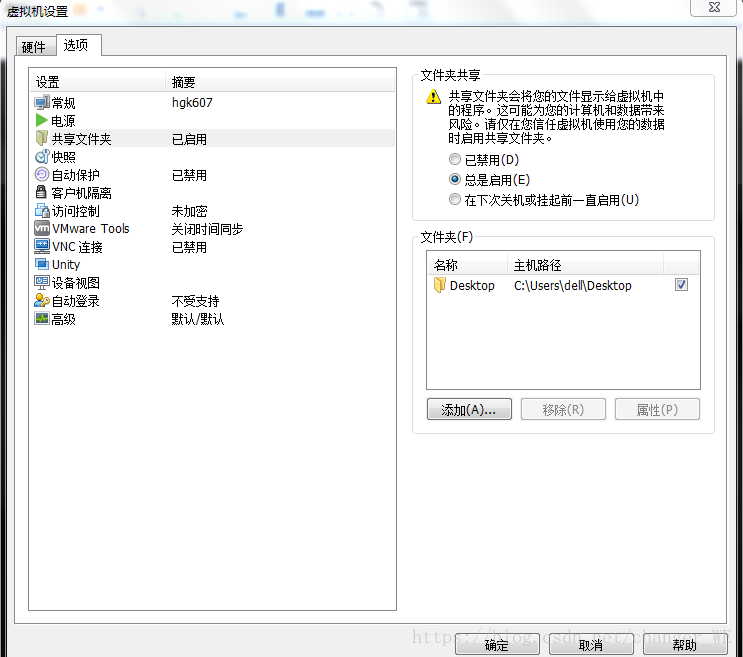The height and width of the screenshot is (657, 743).
Task: Click the VNC 连接 monitor icon
Action: [x=42, y=246]
